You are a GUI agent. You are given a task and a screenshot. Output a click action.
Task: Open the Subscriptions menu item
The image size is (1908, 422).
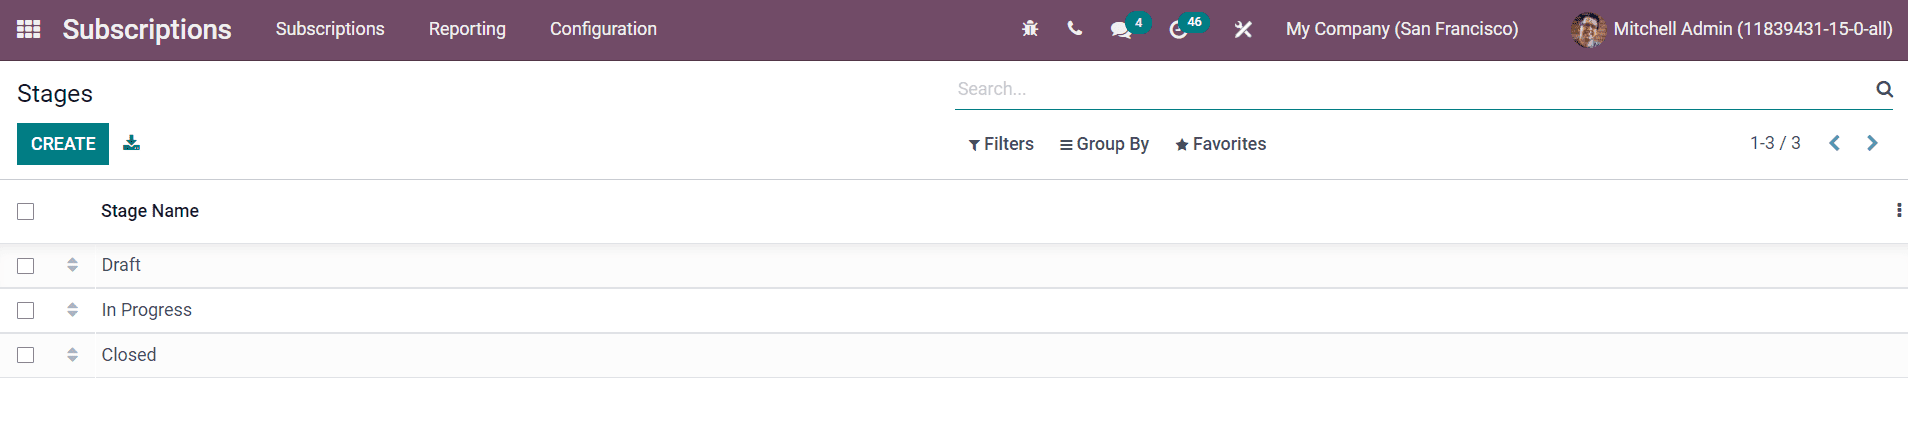(330, 29)
